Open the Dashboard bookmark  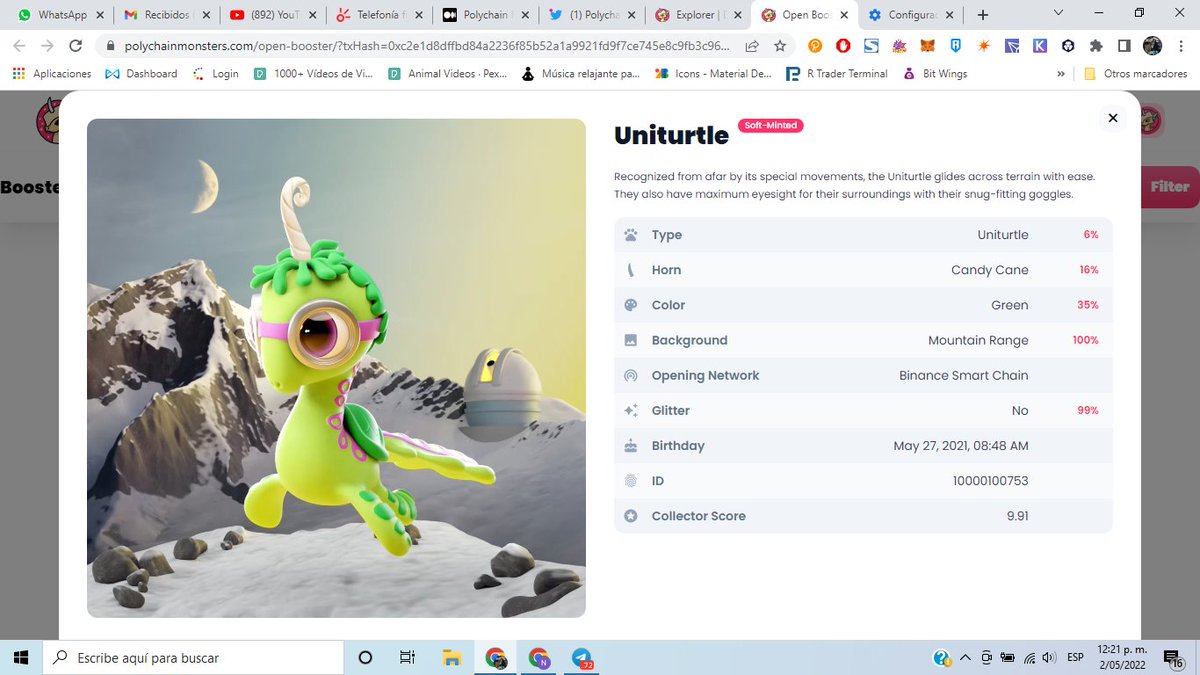coord(141,74)
